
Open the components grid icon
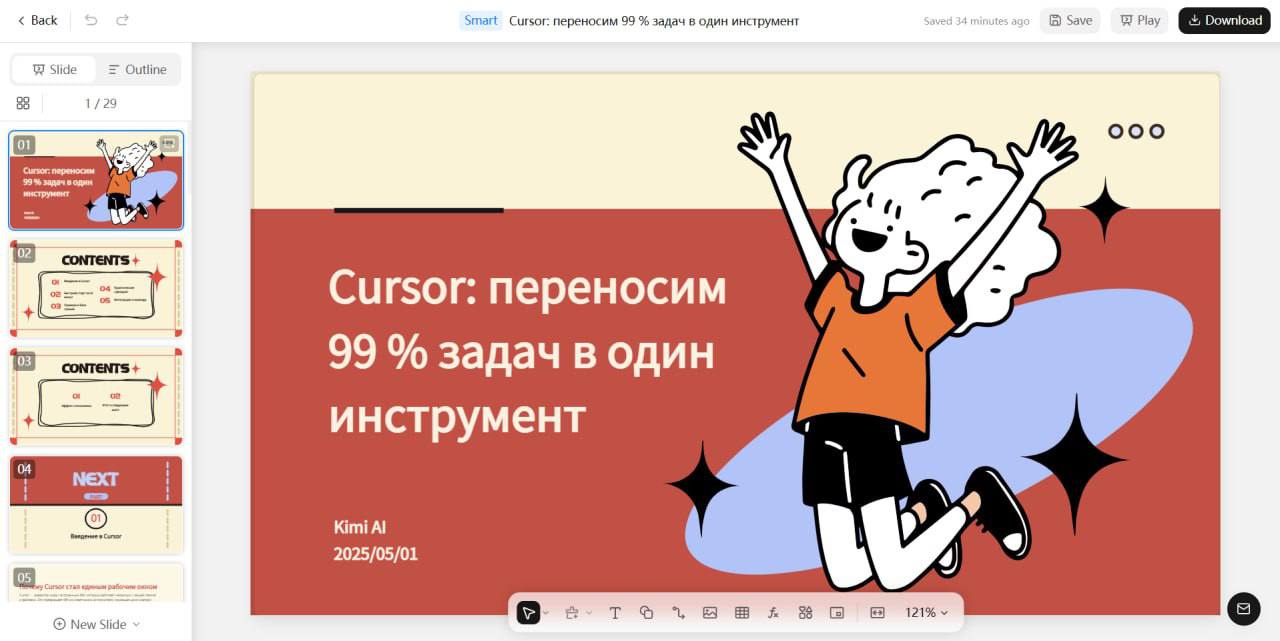pos(805,612)
